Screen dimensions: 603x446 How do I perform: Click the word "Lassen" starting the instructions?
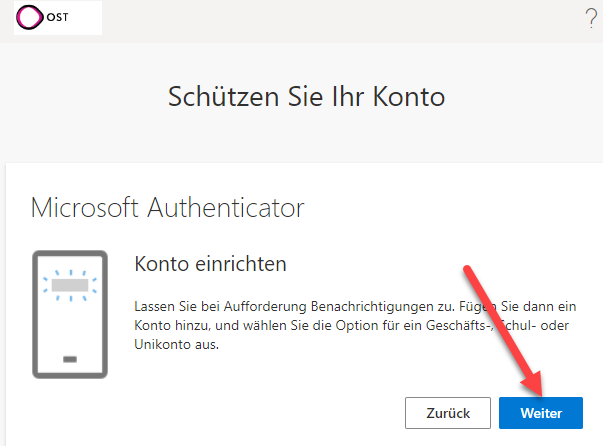click(155, 304)
